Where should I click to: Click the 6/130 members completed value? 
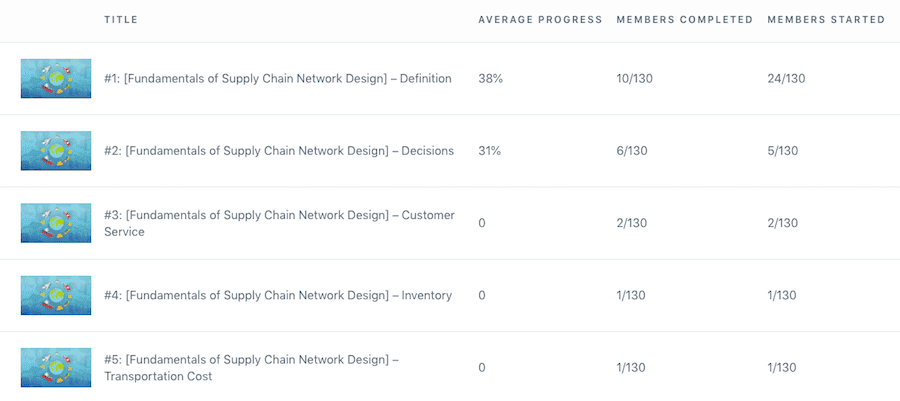click(632, 151)
